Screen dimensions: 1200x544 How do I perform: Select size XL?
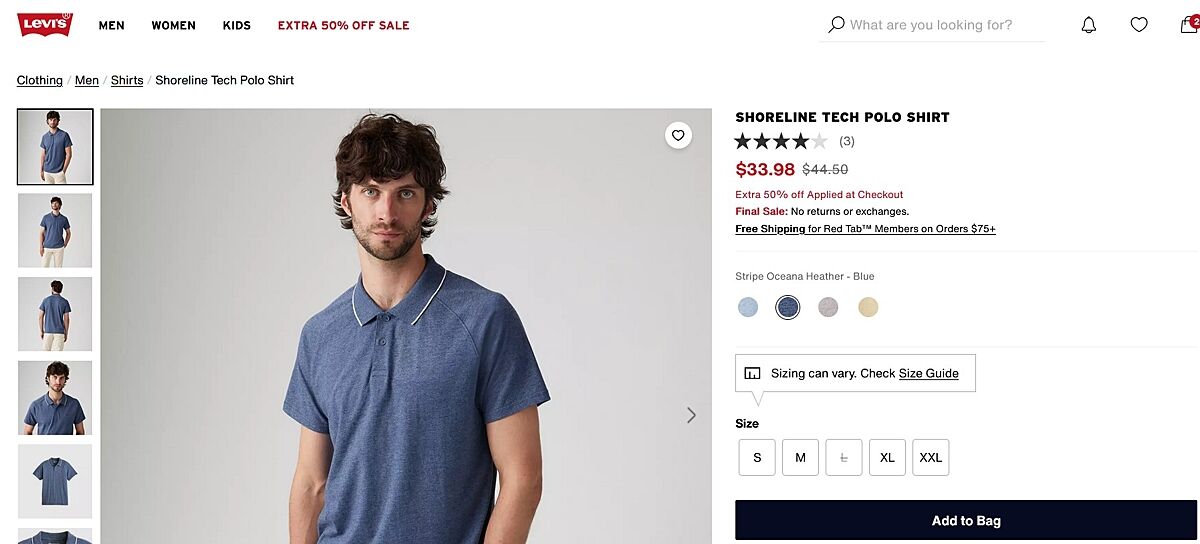(x=887, y=458)
